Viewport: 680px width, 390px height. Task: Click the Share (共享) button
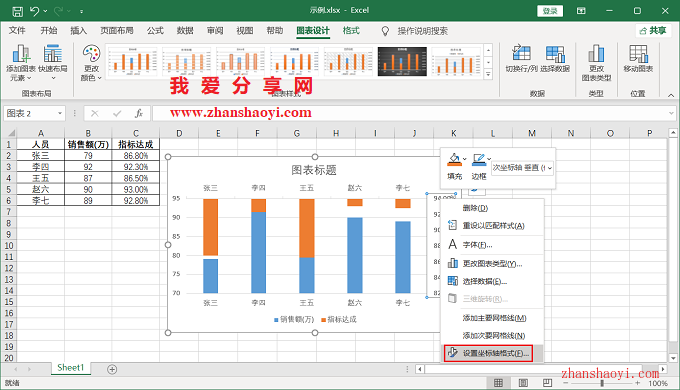pos(653,31)
